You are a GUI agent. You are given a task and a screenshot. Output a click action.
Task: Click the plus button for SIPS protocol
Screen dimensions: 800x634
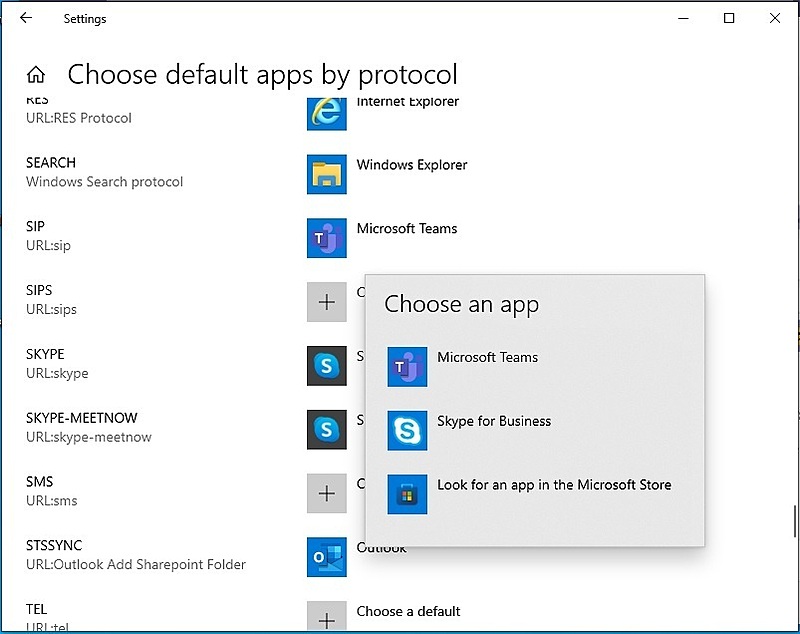tap(324, 301)
